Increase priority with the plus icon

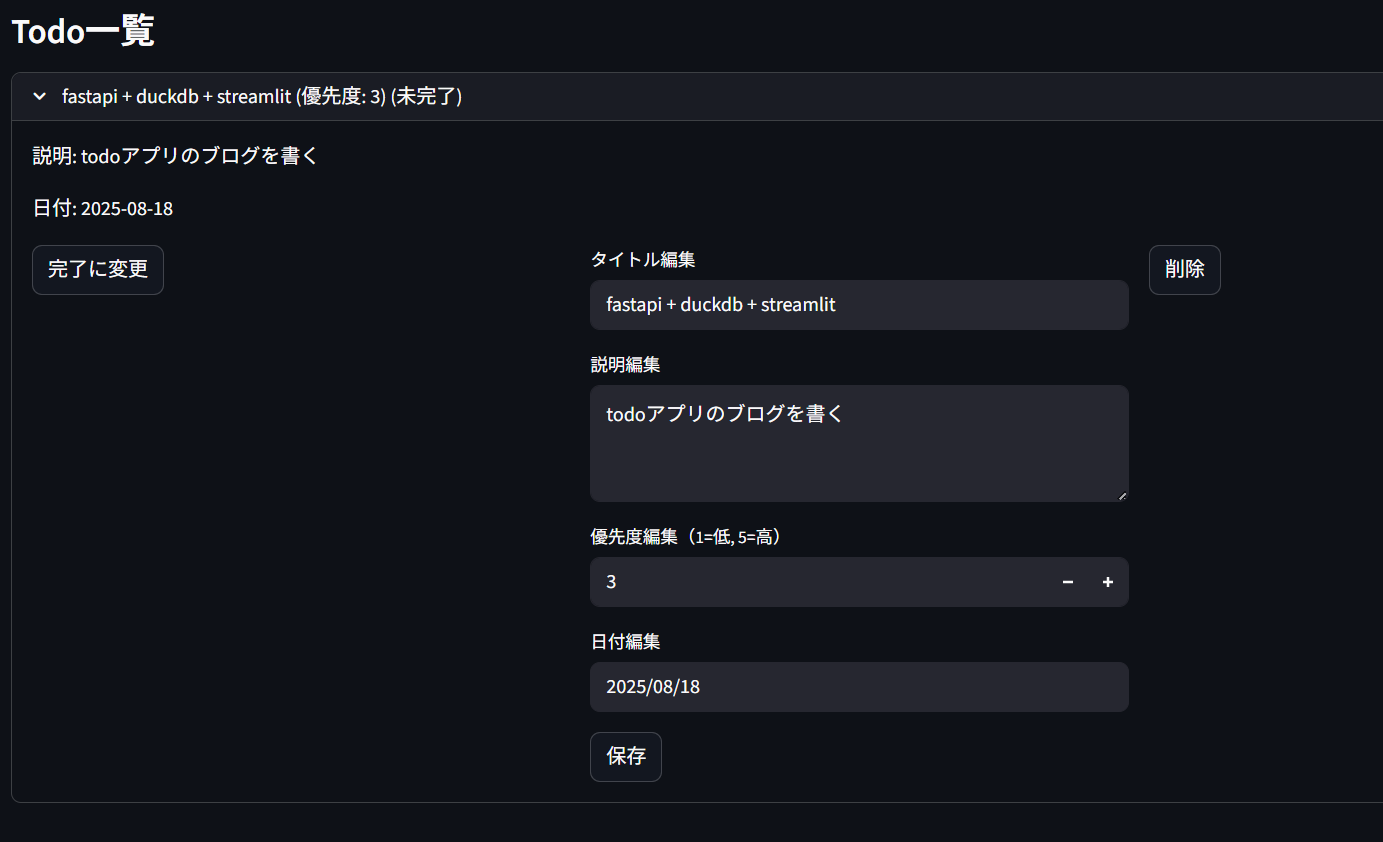pyautogui.click(x=1108, y=582)
